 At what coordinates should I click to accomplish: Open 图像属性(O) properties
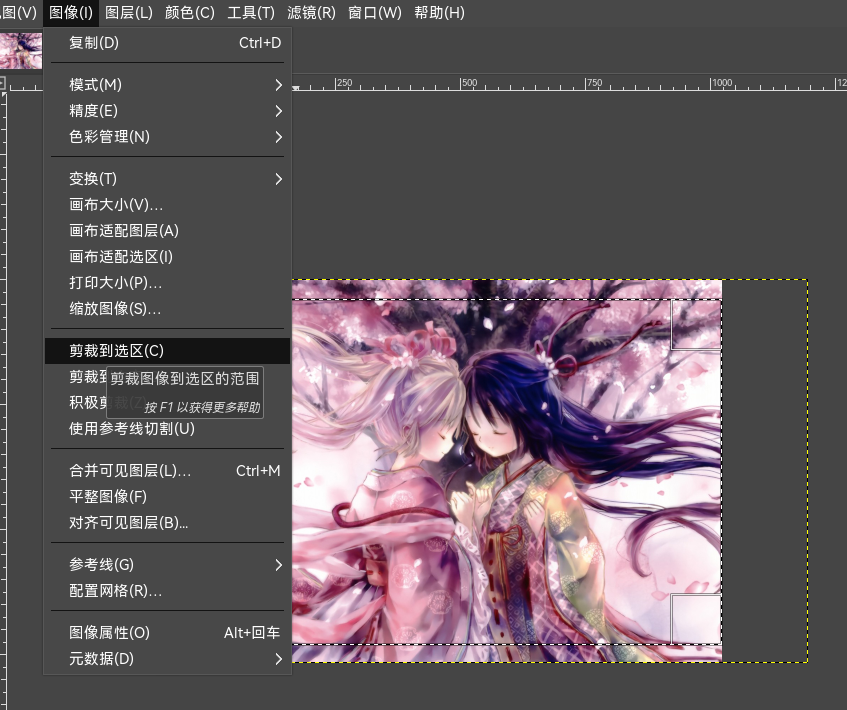pyautogui.click(x=167, y=633)
